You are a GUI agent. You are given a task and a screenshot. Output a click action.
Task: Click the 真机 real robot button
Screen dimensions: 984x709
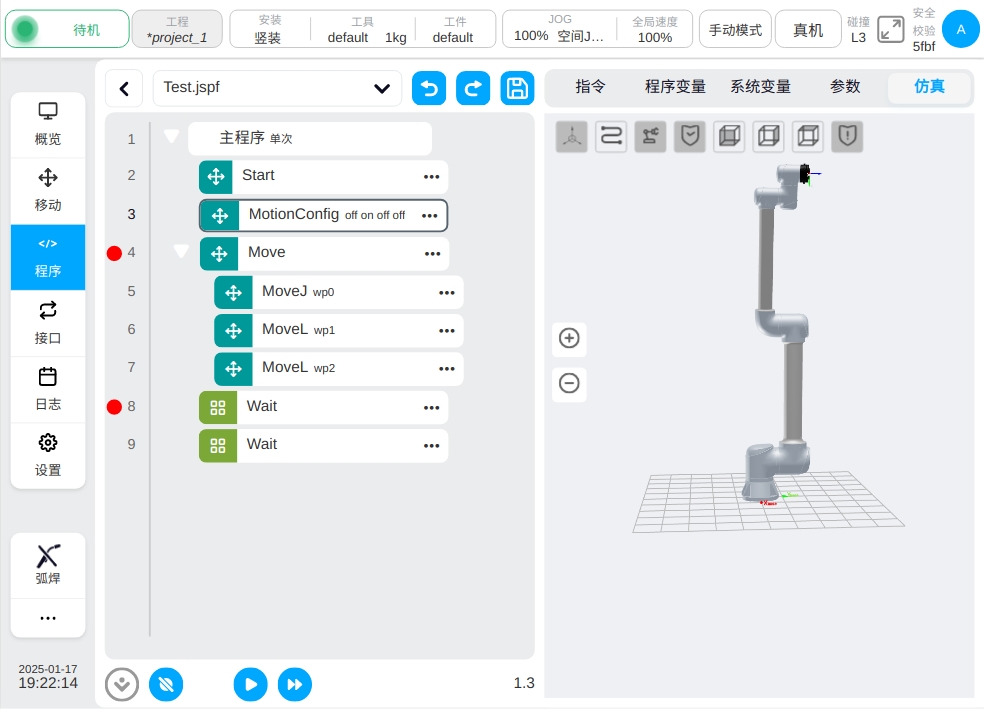808,30
